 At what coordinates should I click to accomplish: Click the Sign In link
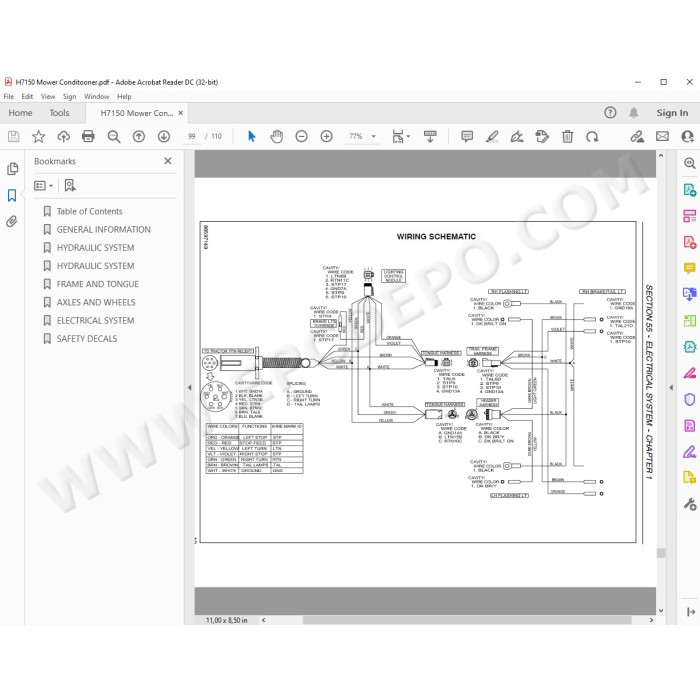point(672,113)
